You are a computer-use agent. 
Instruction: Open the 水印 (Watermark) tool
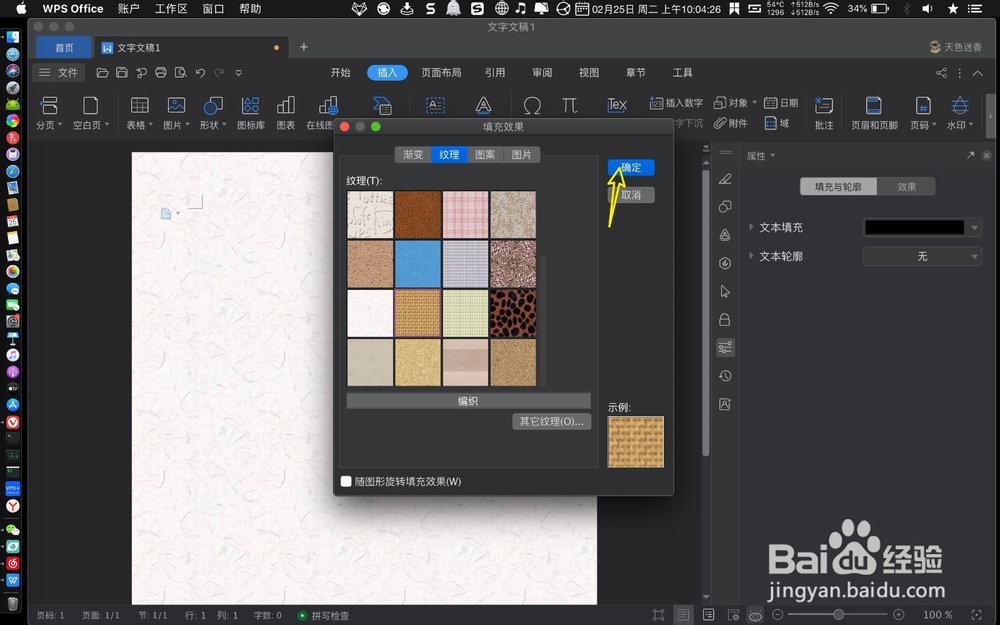click(959, 110)
